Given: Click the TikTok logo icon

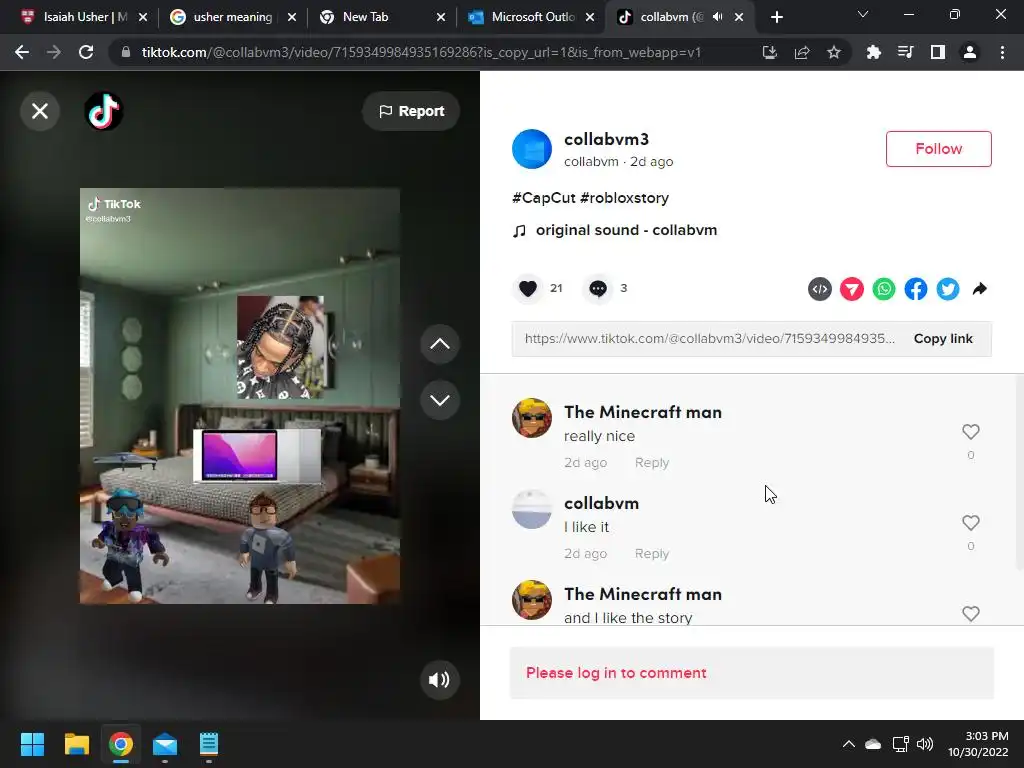Looking at the screenshot, I should pos(104,111).
